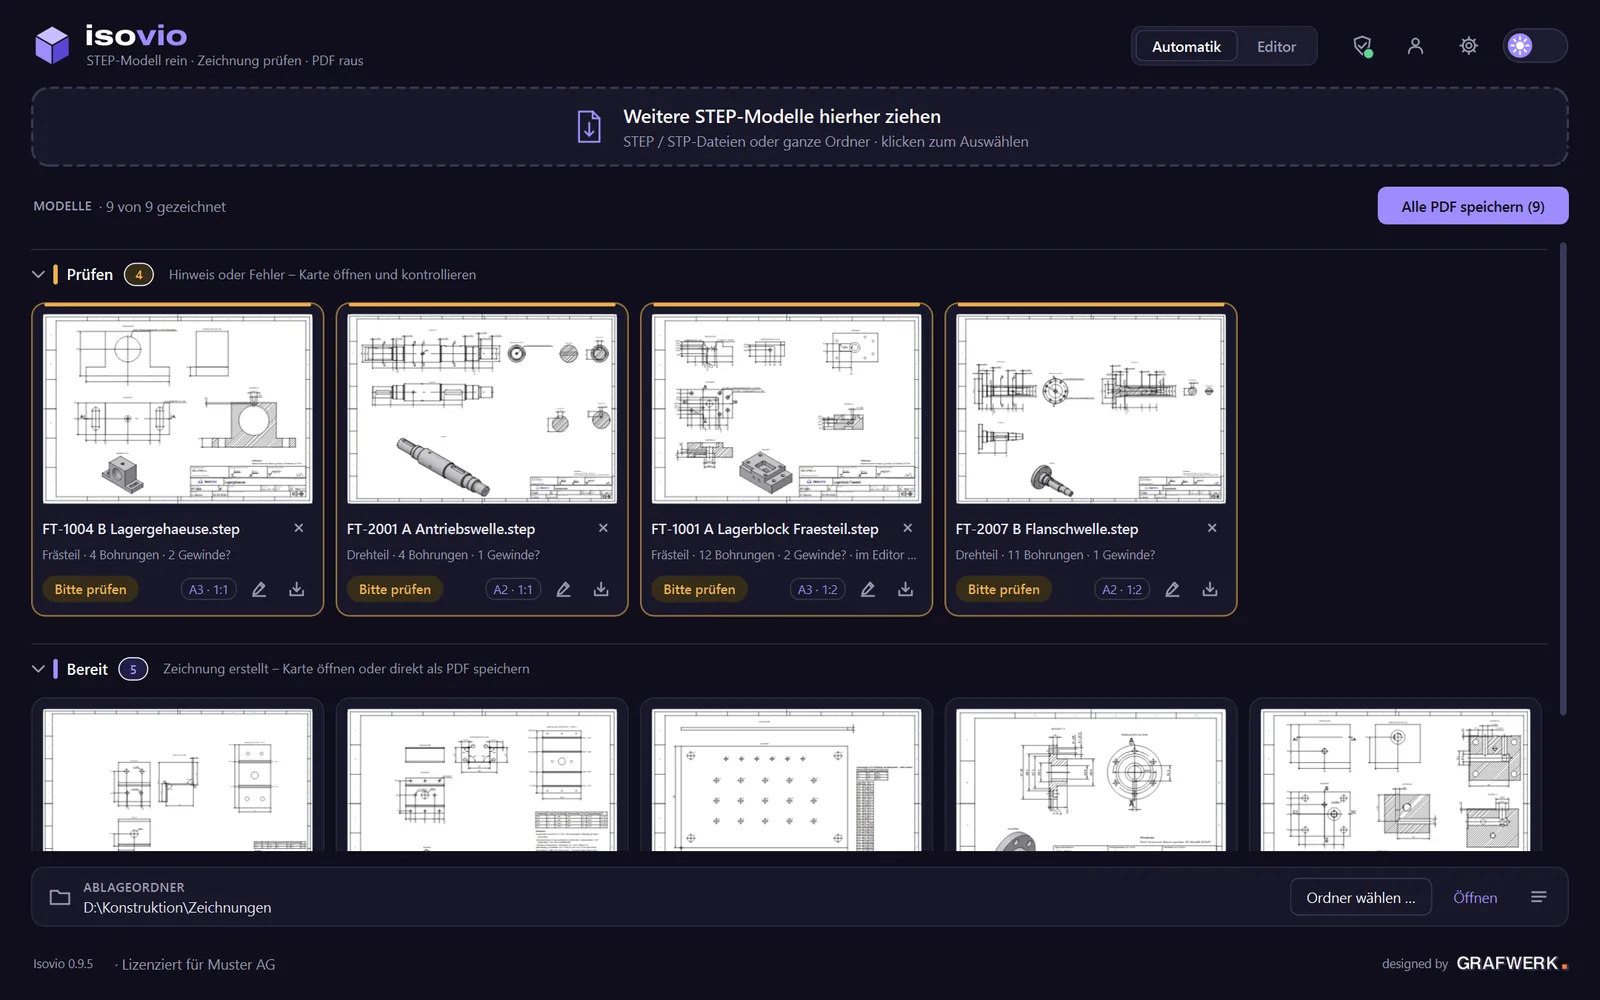Click Bitte prüfen badge on Lagergehaeuse card
This screenshot has width=1600, height=1000.
pos(90,590)
